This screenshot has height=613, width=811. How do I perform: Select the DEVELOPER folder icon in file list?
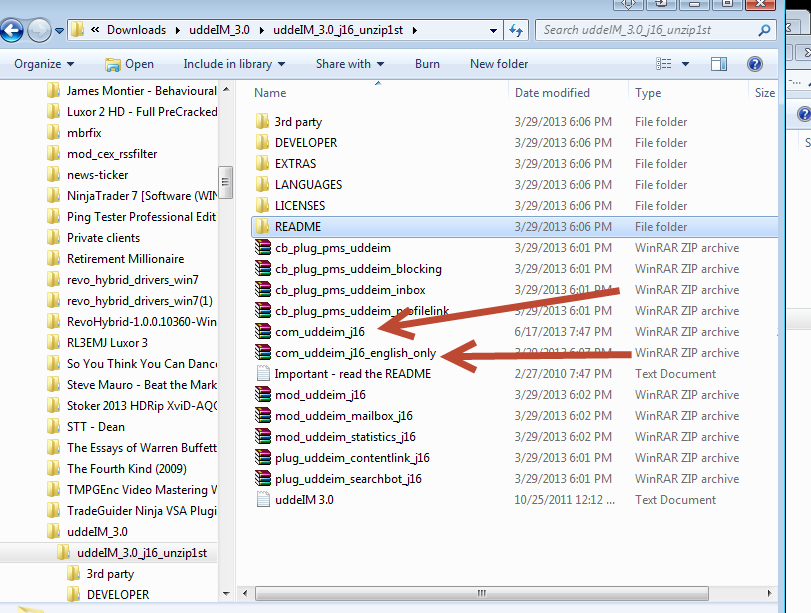(263, 142)
